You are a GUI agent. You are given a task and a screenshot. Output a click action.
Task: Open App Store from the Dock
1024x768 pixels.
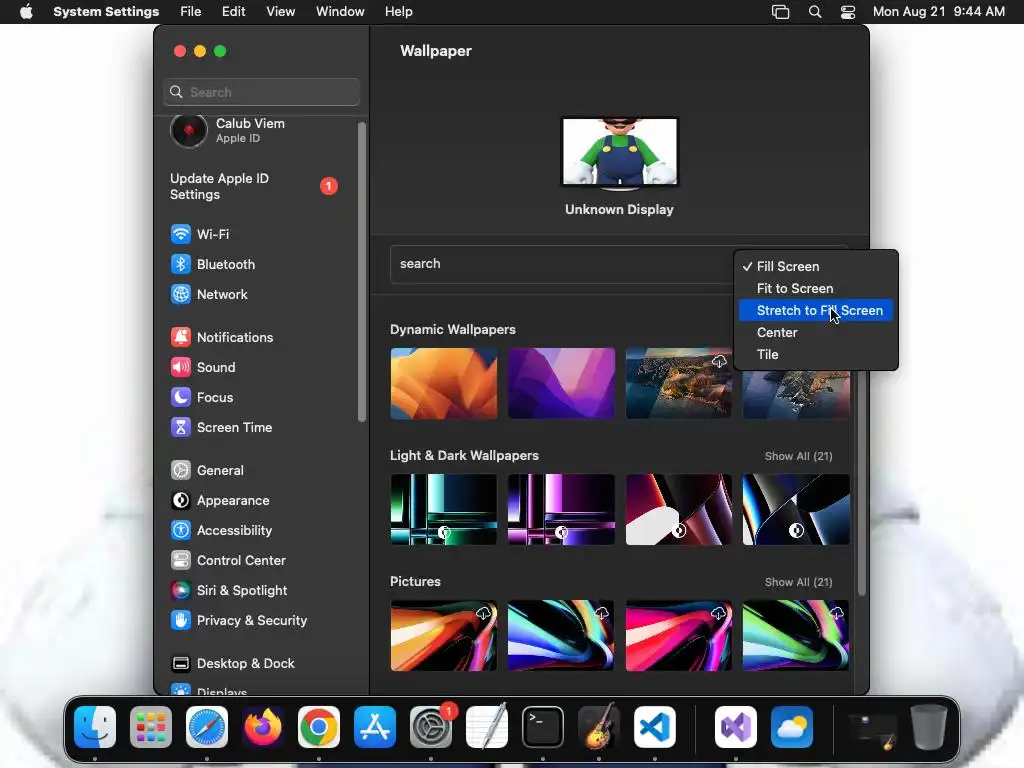pos(375,727)
